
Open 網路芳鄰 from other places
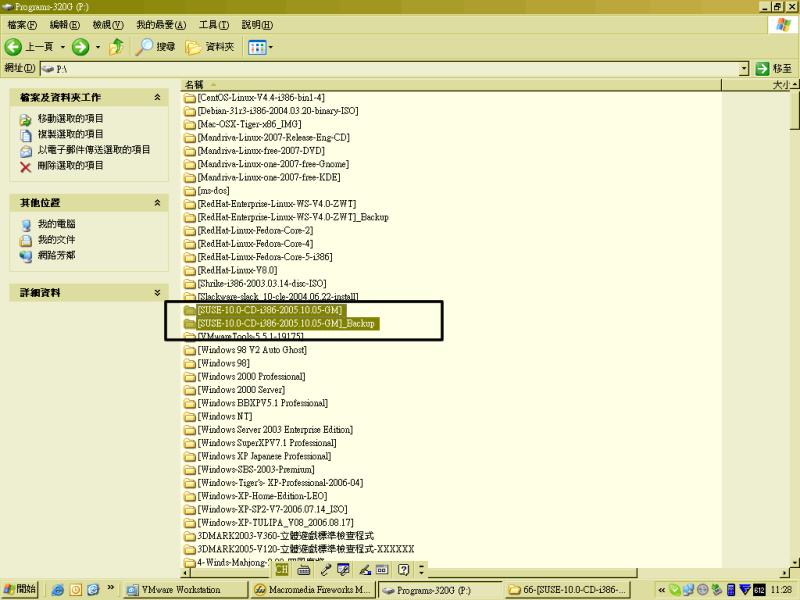coord(57,255)
